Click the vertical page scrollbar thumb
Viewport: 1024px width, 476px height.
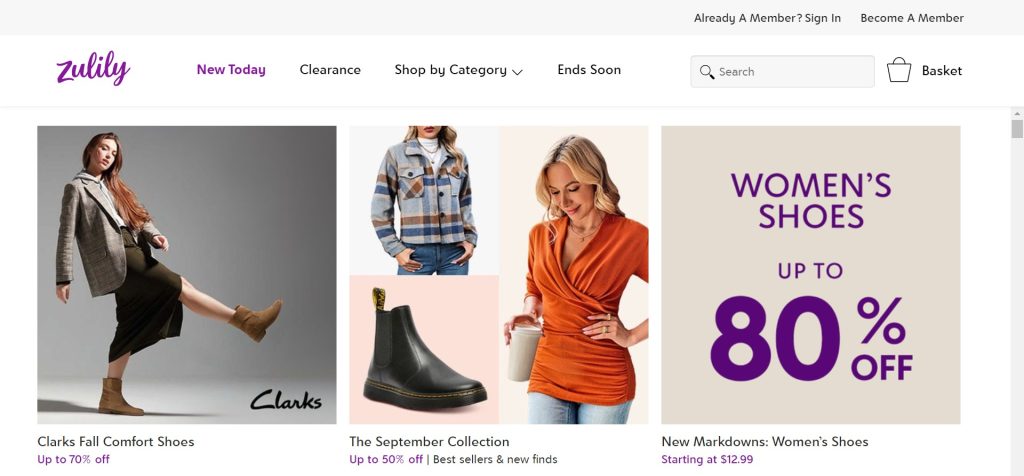point(1017,129)
